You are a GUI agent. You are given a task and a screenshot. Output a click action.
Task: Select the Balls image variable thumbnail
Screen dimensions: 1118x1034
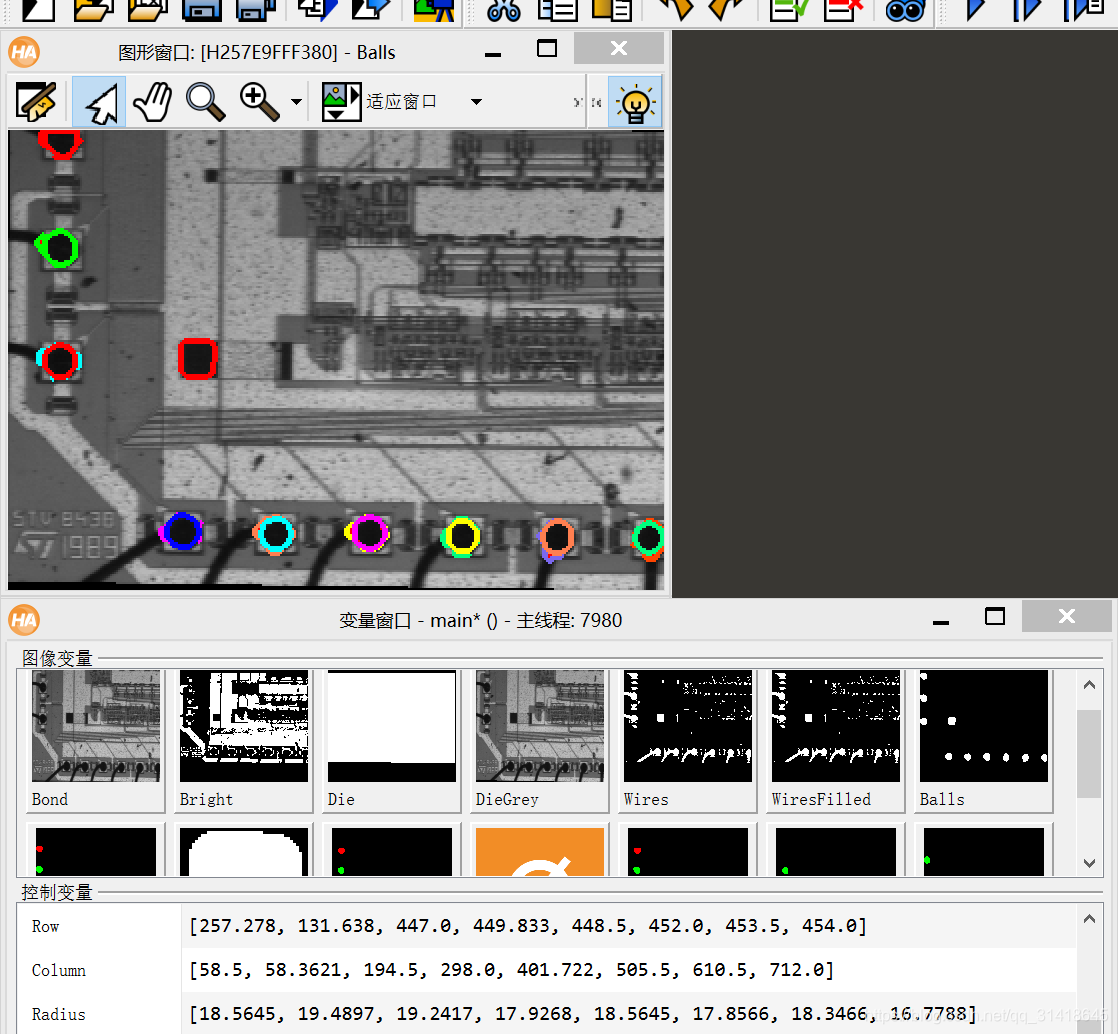pos(982,726)
